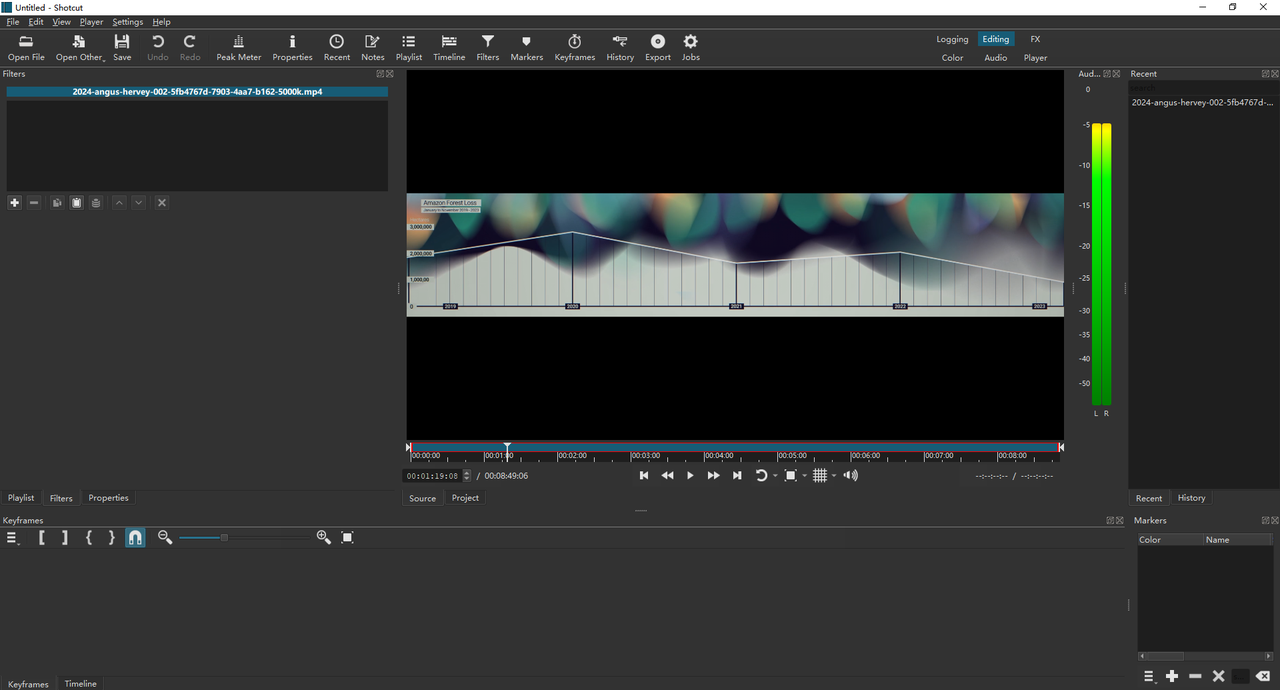The width and height of the screenshot is (1280, 690).
Task: Click the current timecode input field
Action: tap(432, 476)
